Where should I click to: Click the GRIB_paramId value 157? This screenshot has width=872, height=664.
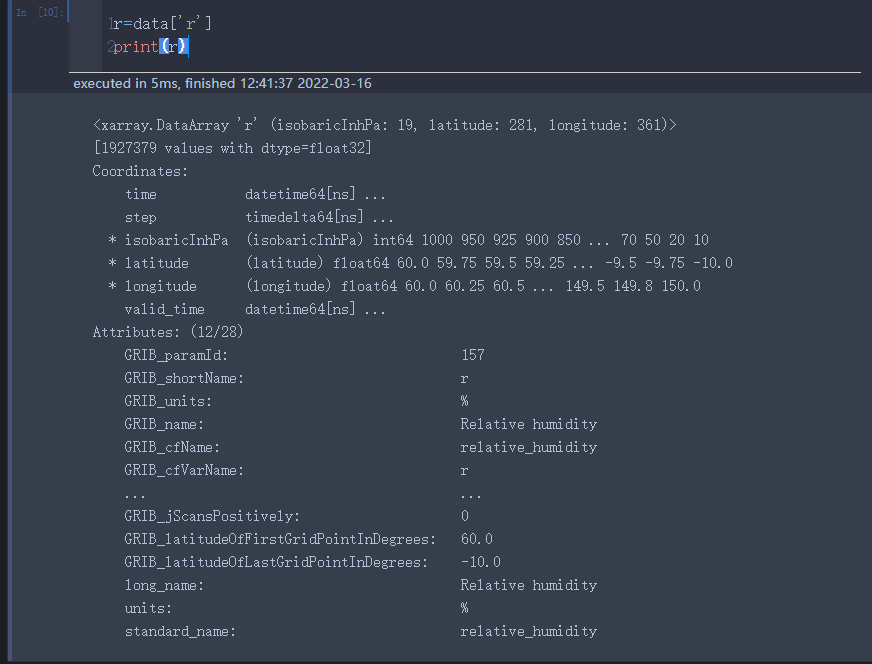(x=473, y=355)
